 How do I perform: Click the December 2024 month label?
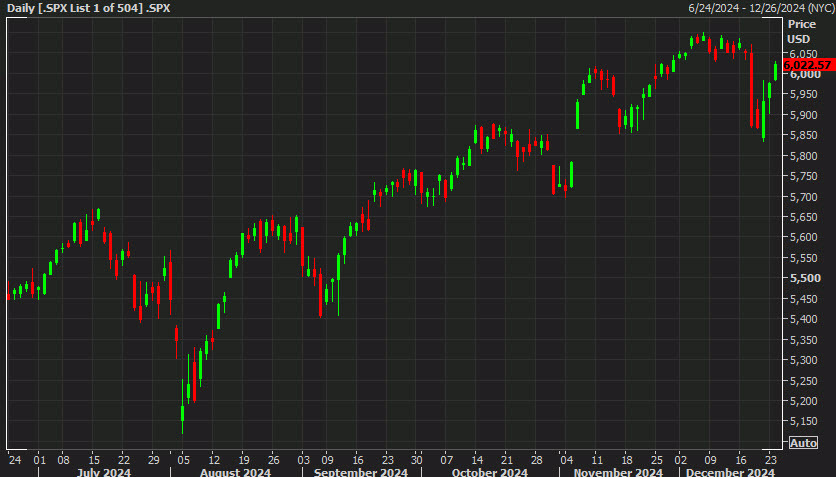(x=730, y=472)
